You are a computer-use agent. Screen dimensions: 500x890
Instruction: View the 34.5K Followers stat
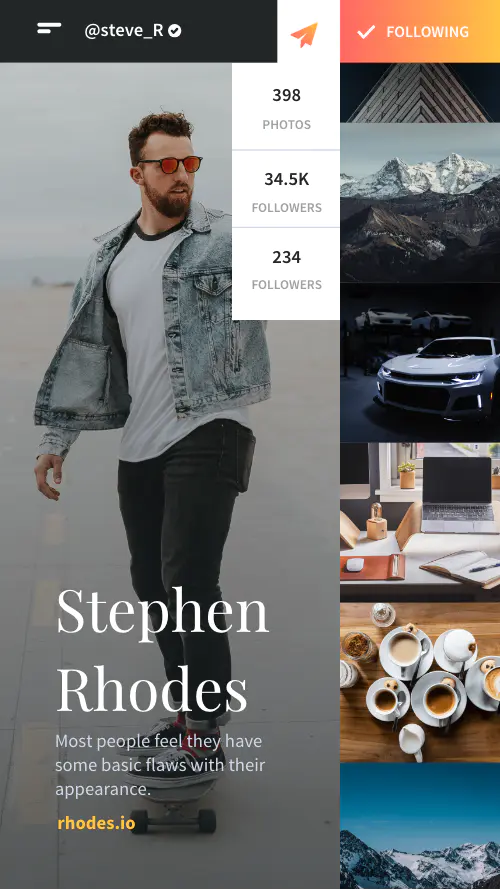coord(286,190)
